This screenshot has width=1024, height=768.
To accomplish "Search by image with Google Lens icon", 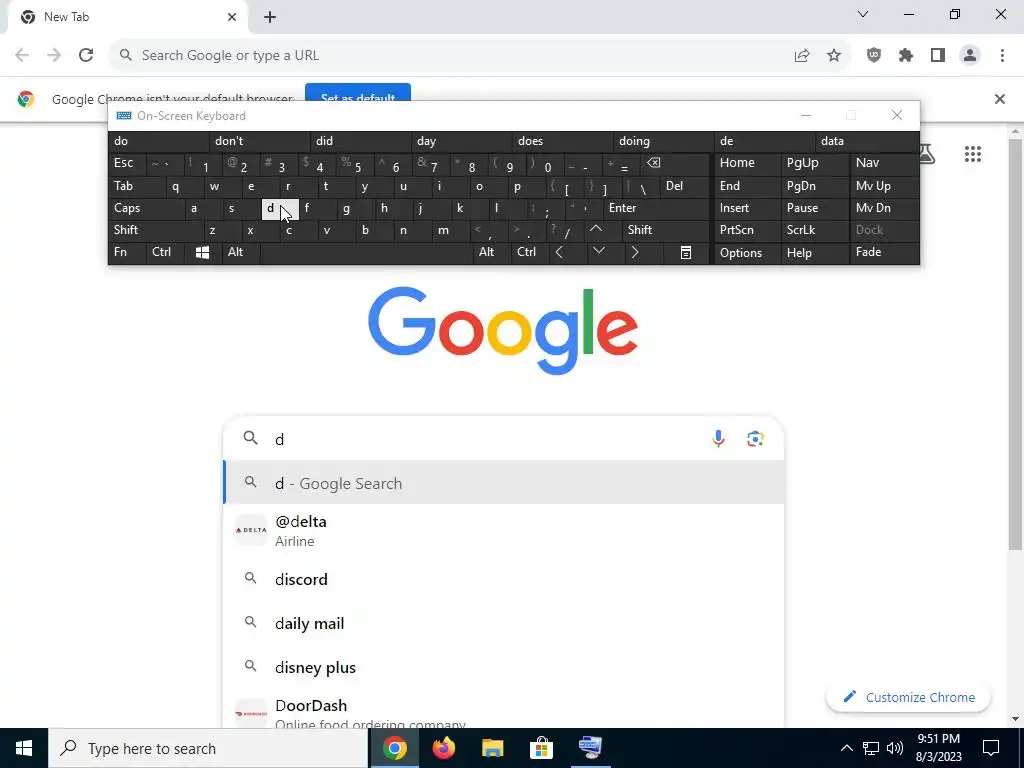I will tap(755, 439).
